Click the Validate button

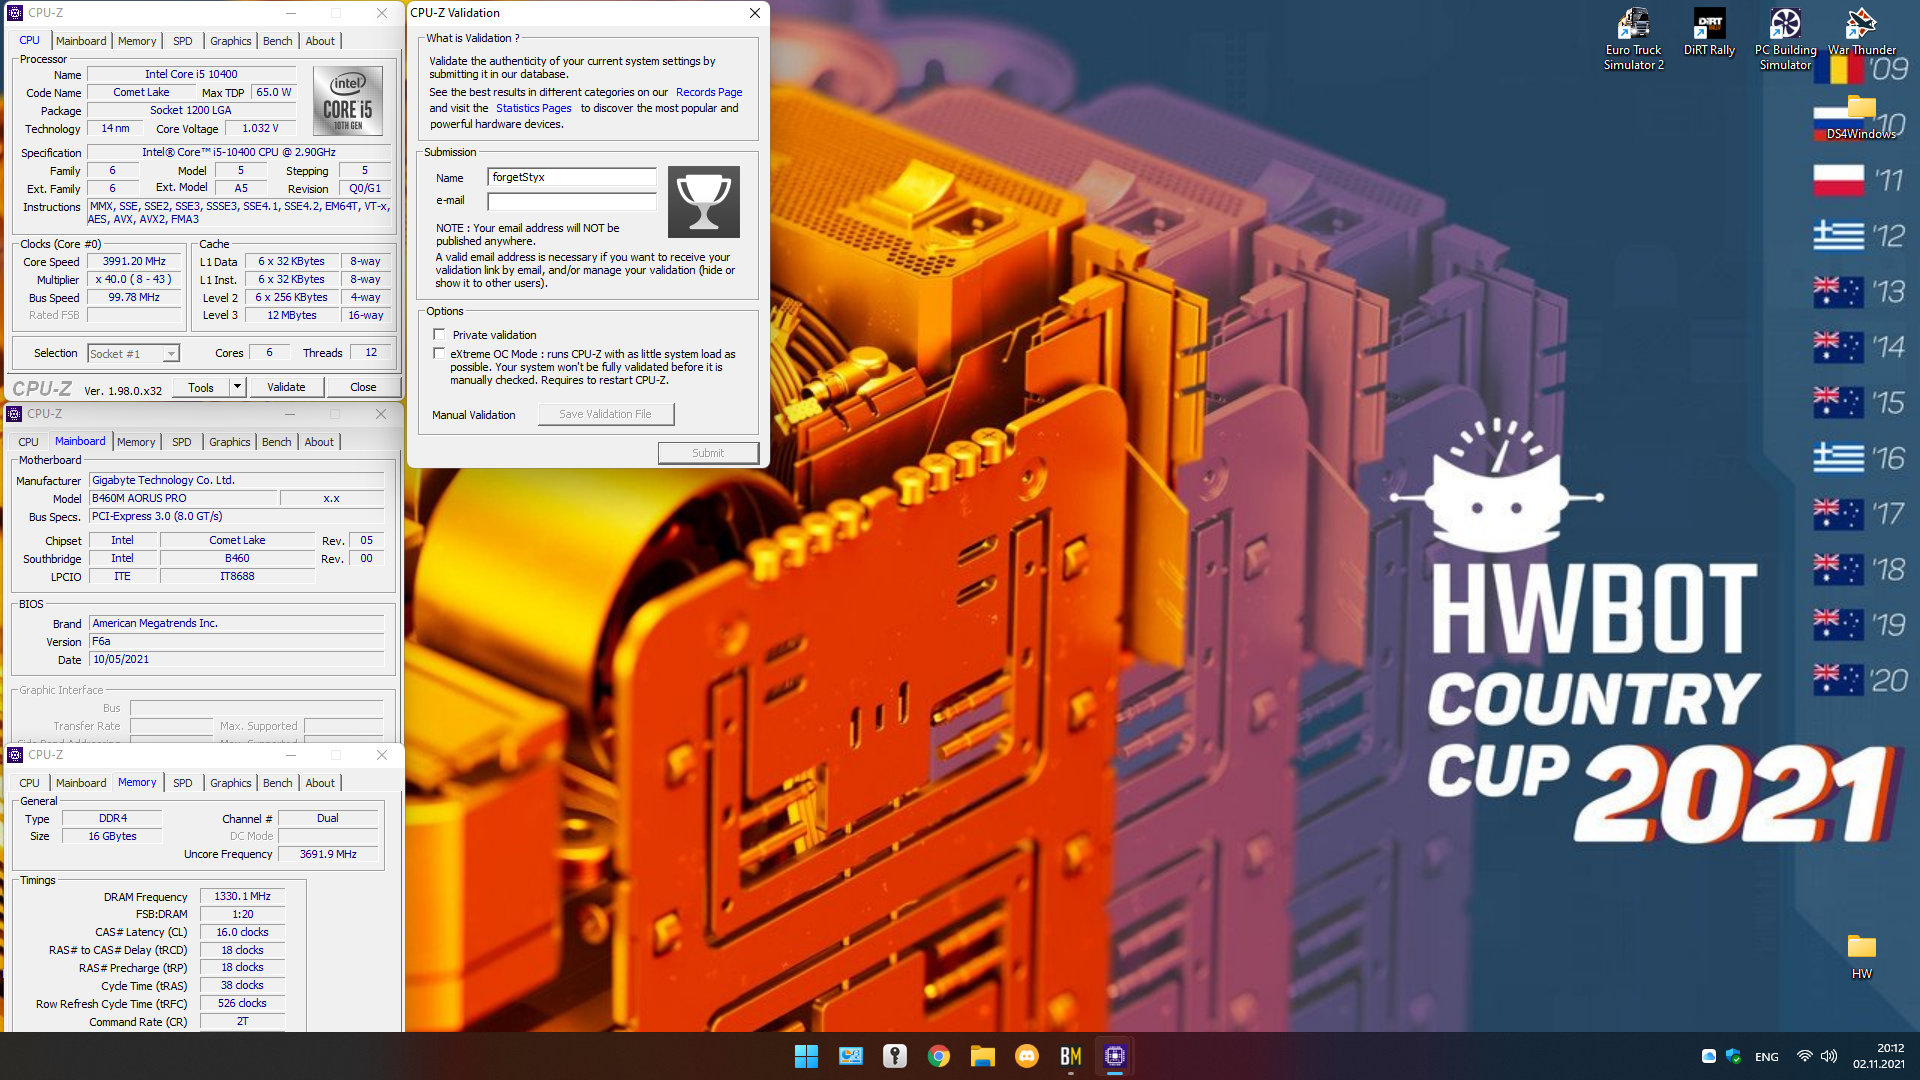pyautogui.click(x=286, y=387)
